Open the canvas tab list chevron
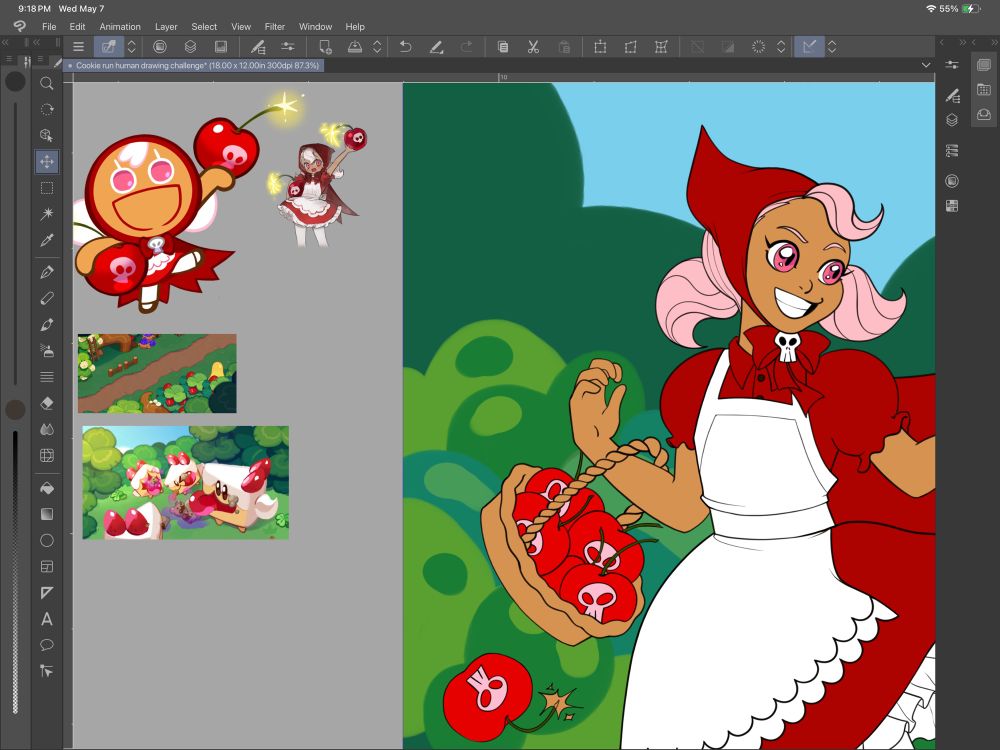The width and height of the screenshot is (1000, 750). coord(925,65)
